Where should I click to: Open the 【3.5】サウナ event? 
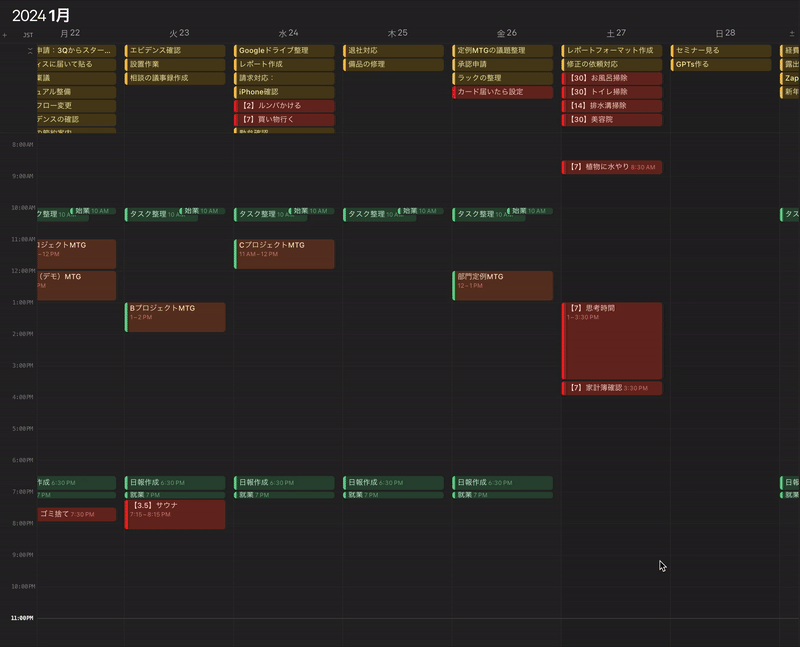(x=175, y=514)
